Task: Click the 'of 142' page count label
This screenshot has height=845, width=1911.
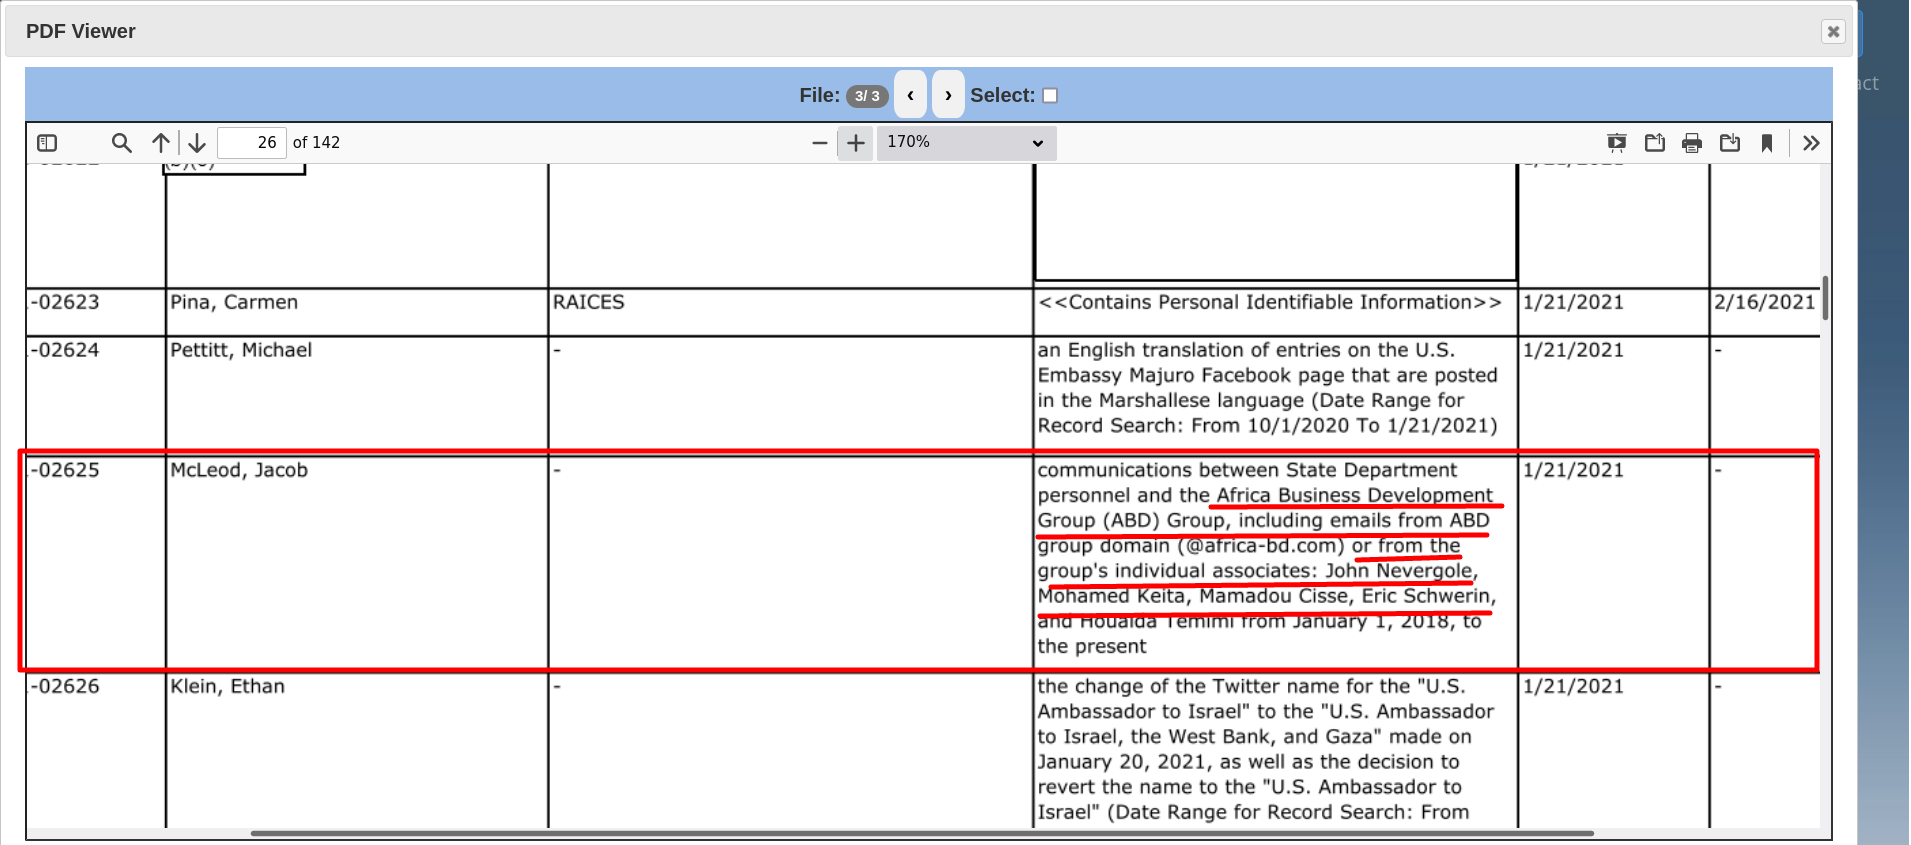Action: click(316, 143)
